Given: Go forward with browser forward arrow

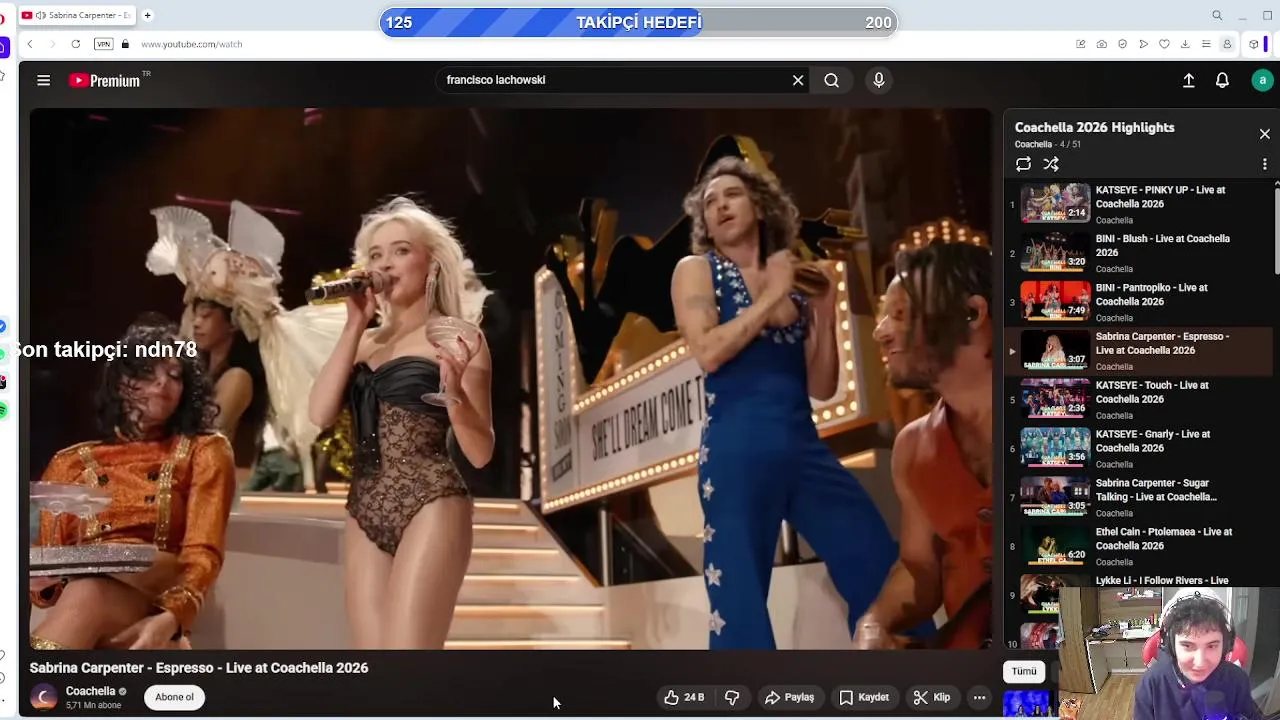Looking at the screenshot, I should 52,44.
